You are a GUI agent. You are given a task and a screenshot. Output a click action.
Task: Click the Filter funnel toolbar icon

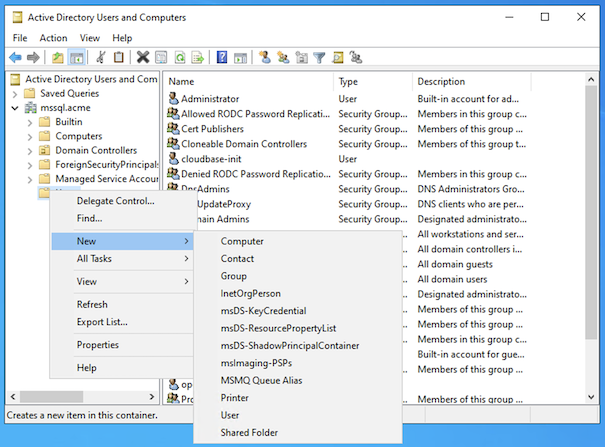tap(319, 58)
